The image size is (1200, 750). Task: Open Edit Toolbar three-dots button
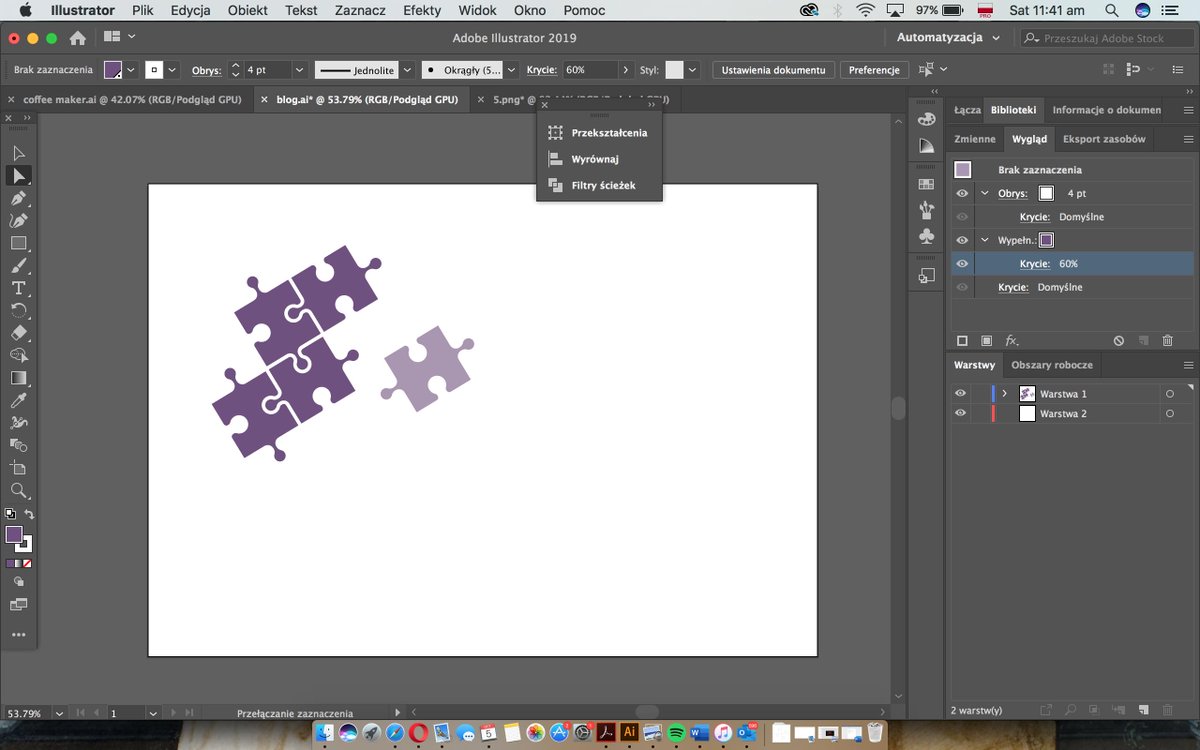(18, 635)
